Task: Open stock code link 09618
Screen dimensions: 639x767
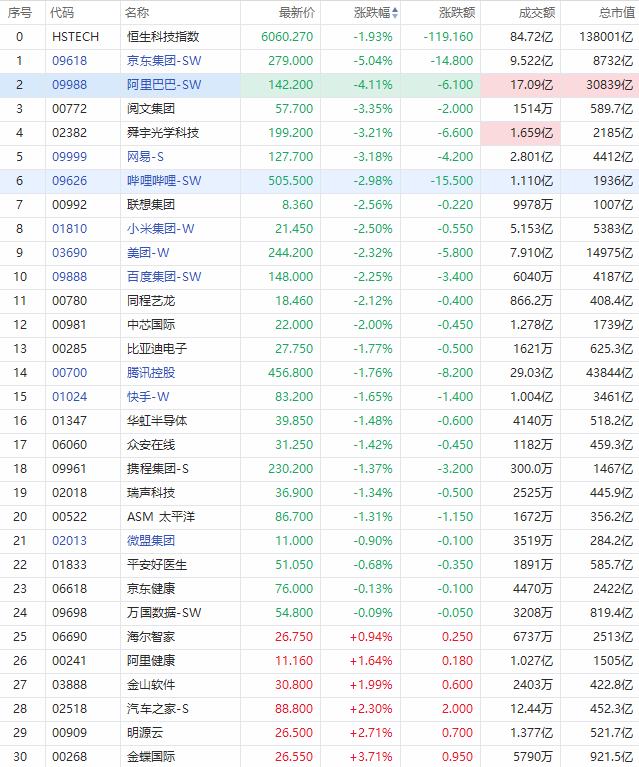Action: coord(69,61)
